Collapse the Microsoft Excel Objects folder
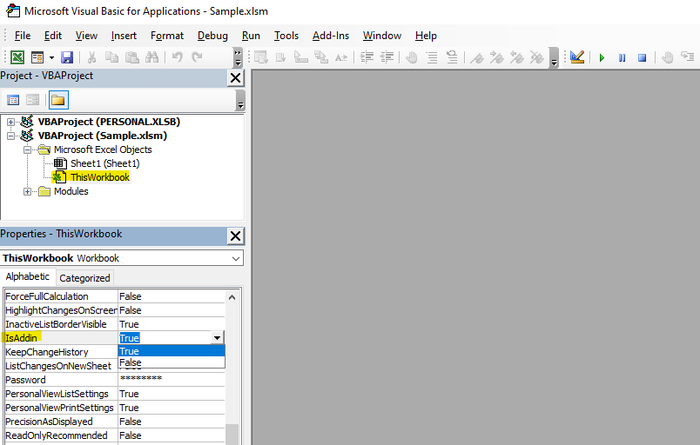The width and height of the screenshot is (700, 445). tap(28, 149)
